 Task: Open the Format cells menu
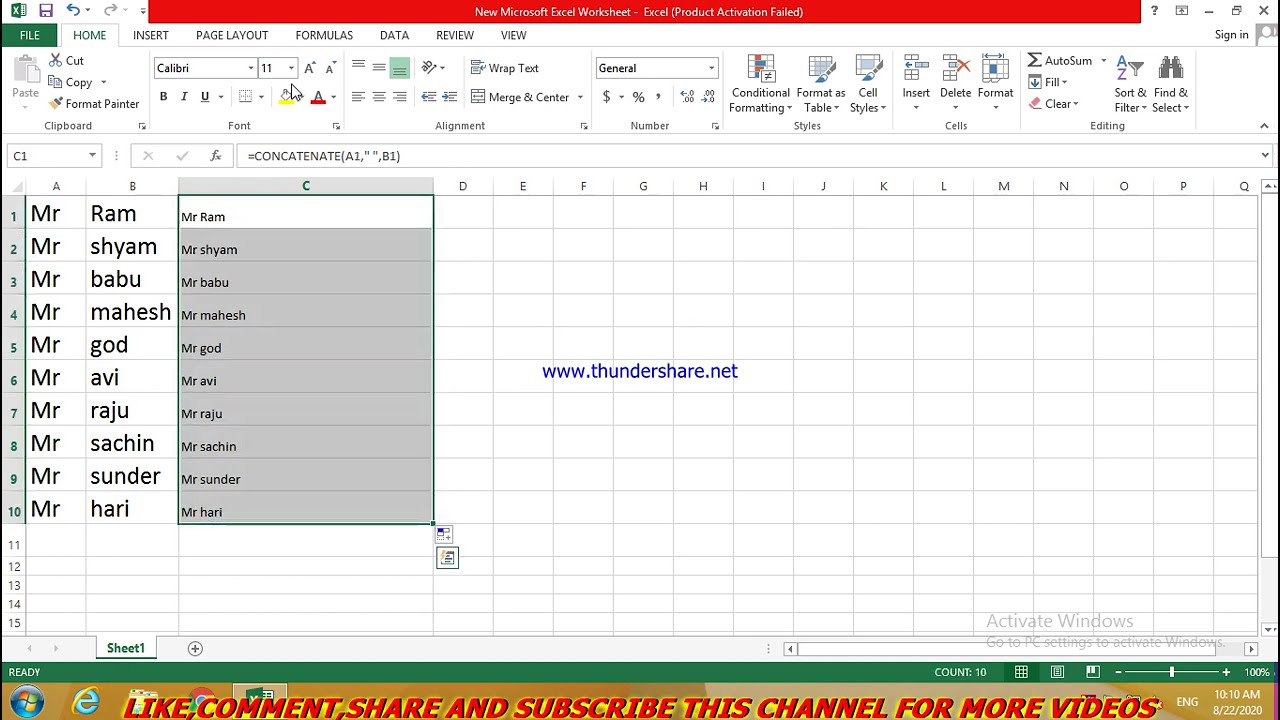[x=995, y=84]
